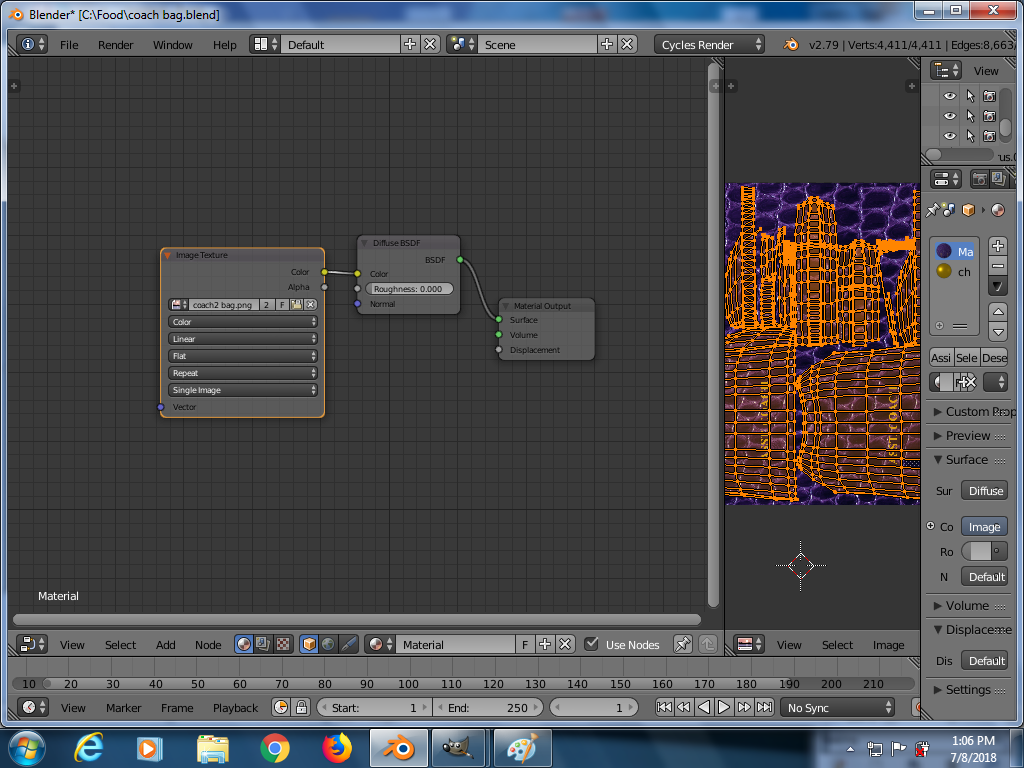Open the render properties camera tab icon

(x=980, y=179)
